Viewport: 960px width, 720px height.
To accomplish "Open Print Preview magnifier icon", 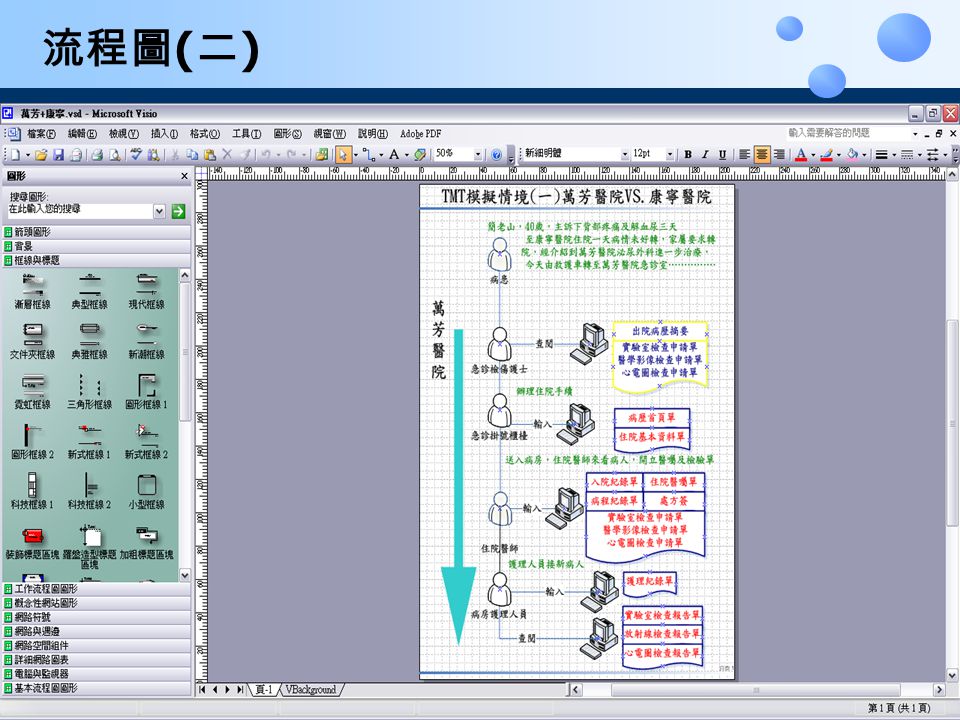I will point(114,155).
